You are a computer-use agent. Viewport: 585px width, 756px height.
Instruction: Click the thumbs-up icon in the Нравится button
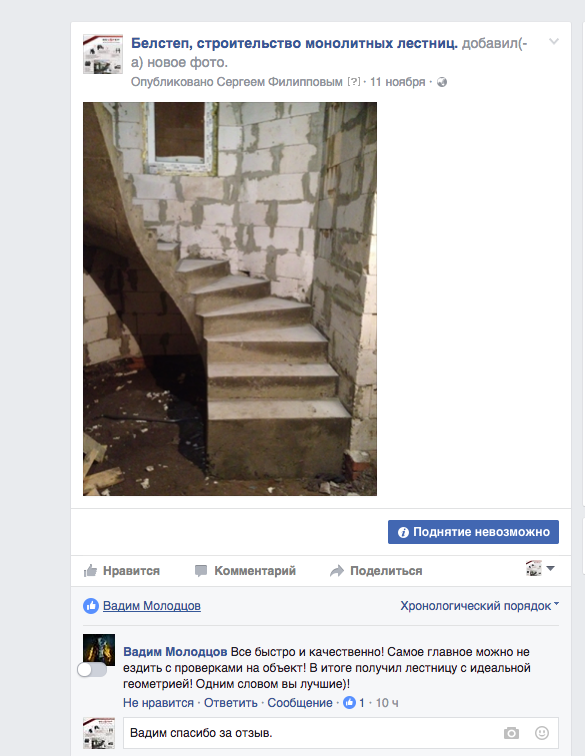point(90,571)
